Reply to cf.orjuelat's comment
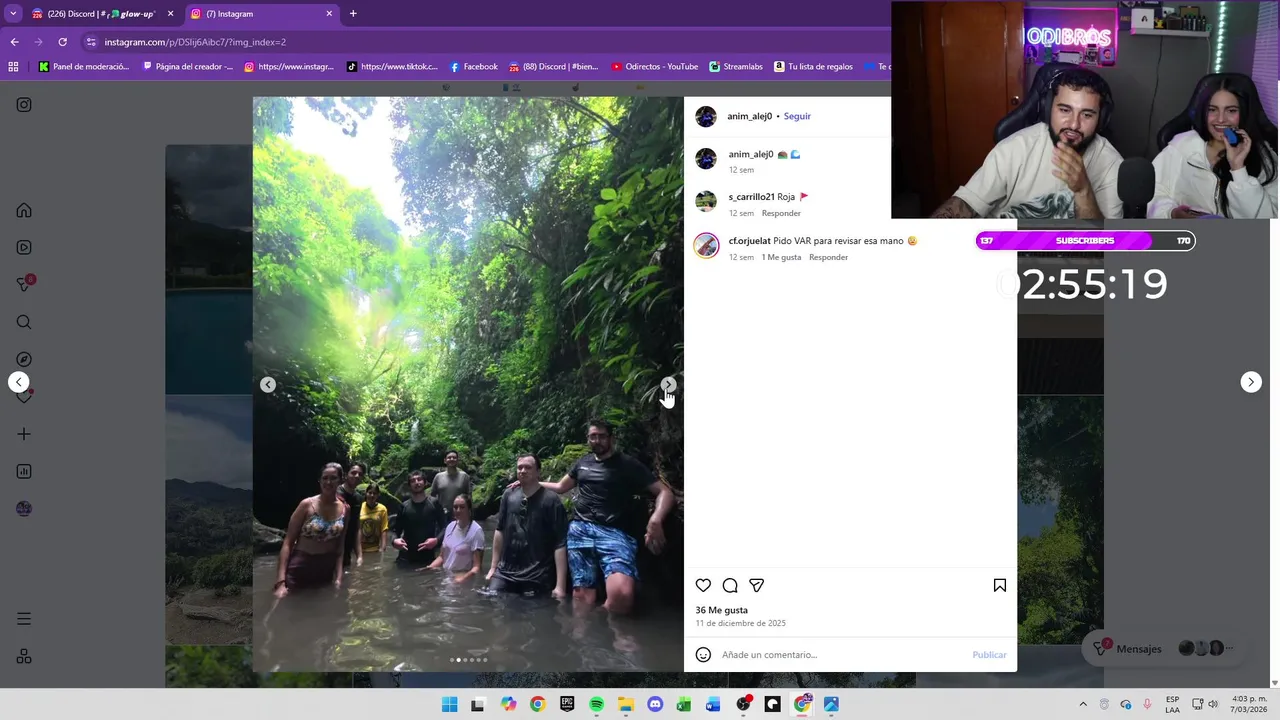This screenshot has height=720, width=1280. [828, 257]
